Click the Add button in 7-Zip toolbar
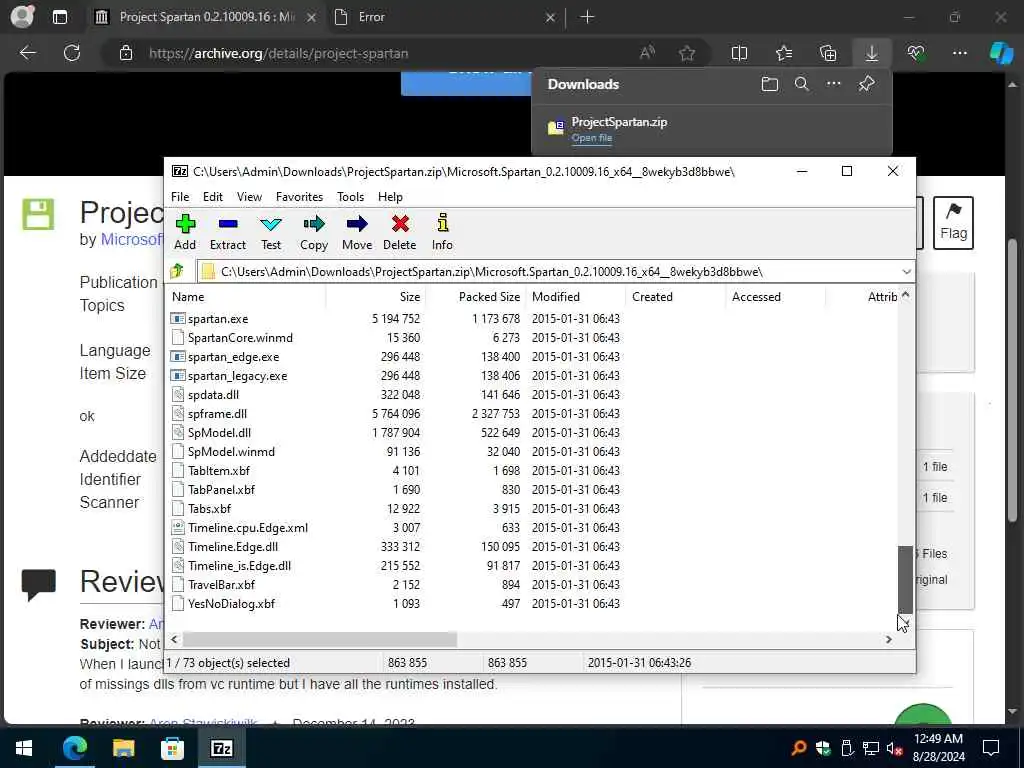The image size is (1024, 768). click(185, 232)
